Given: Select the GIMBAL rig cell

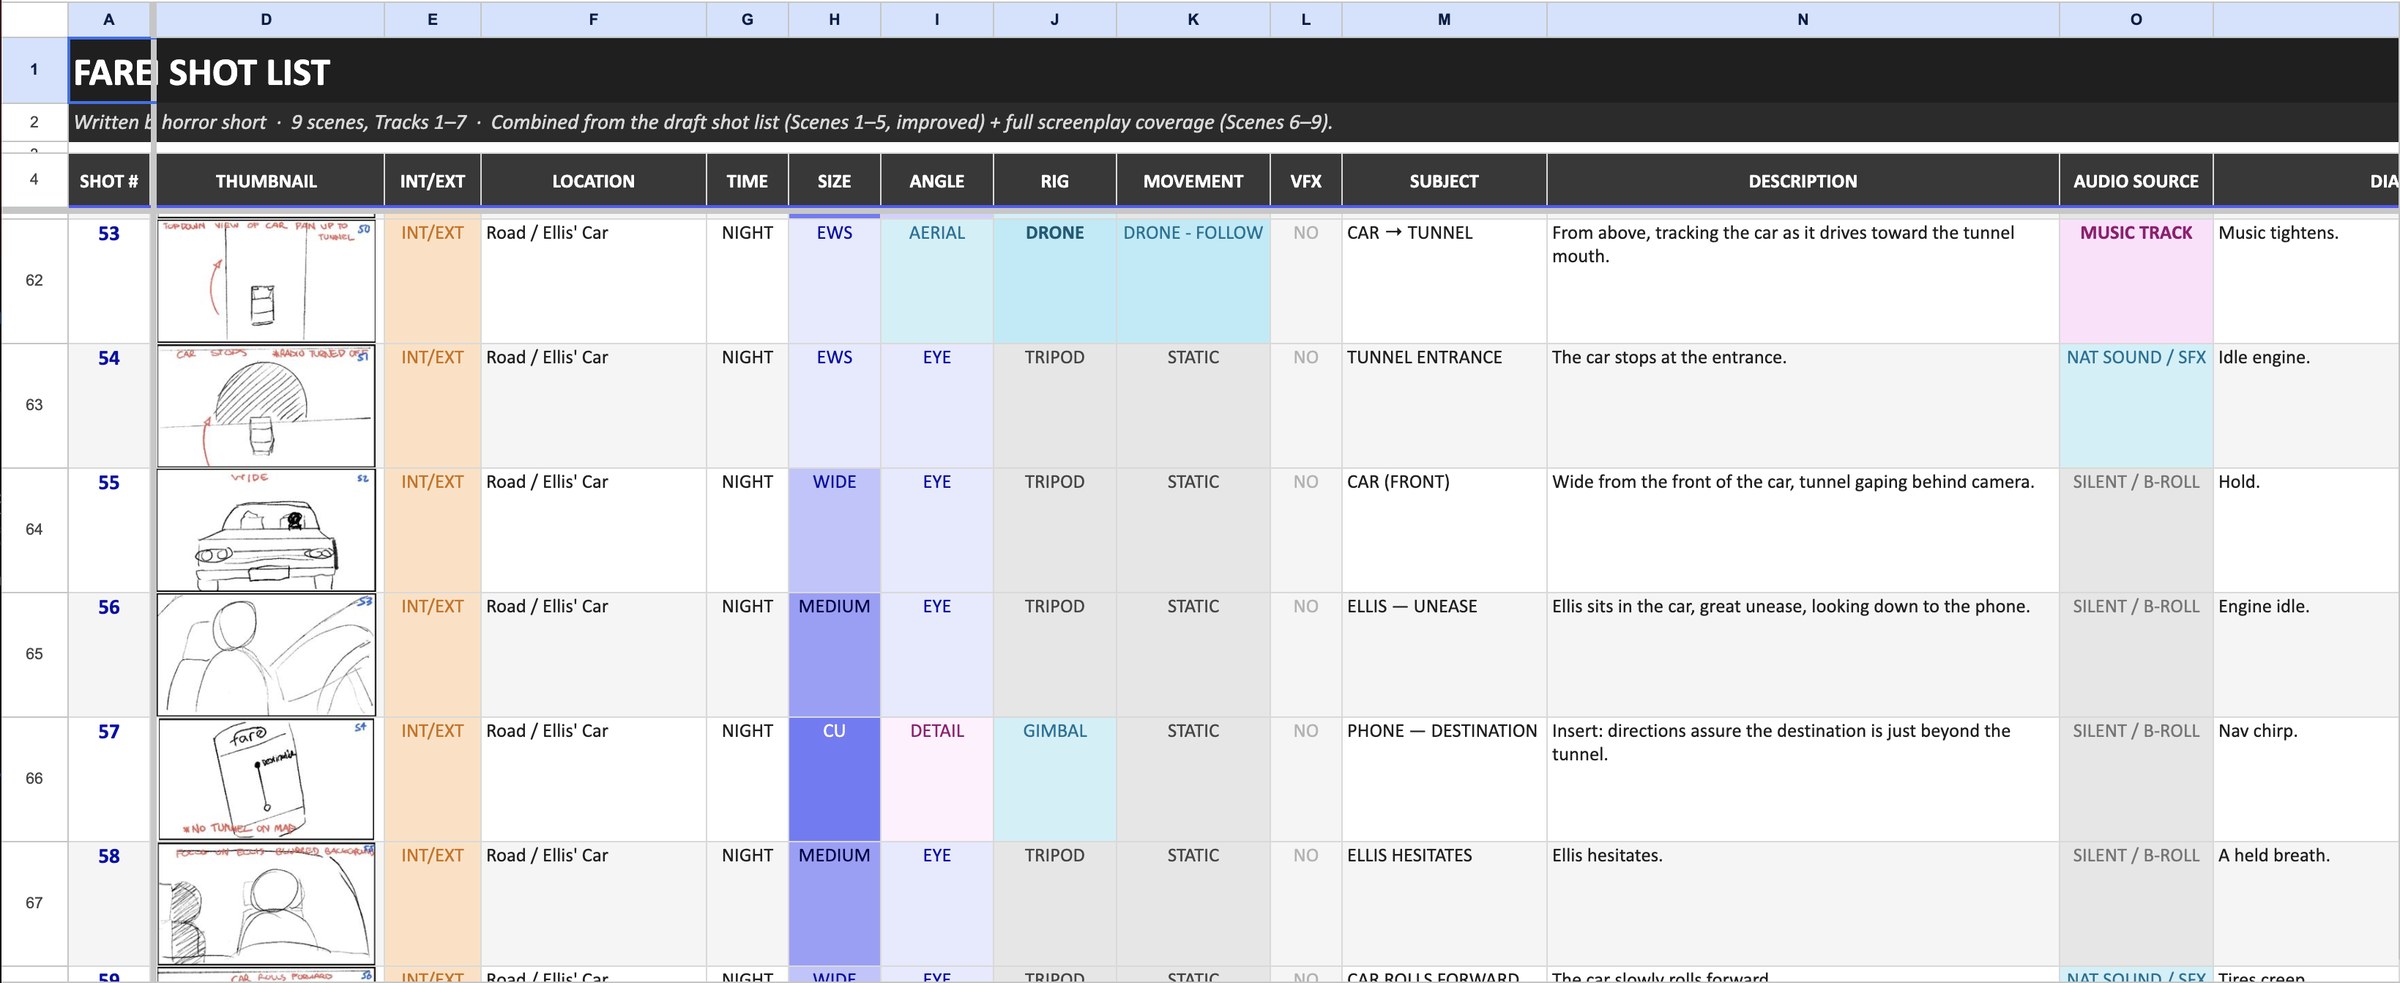Looking at the screenshot, I should click(1054, 779).
